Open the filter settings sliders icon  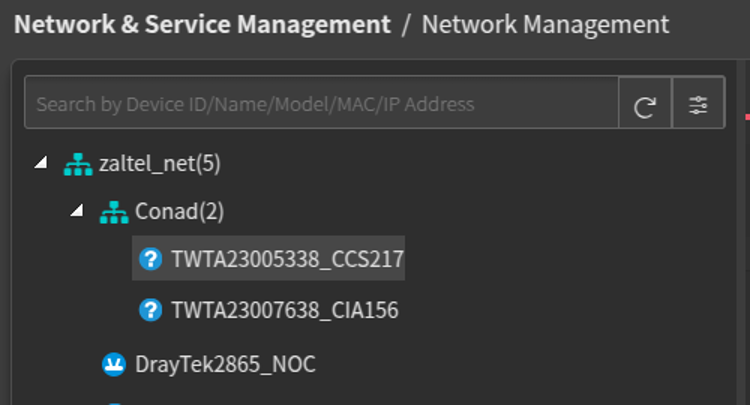coord(698,105)
